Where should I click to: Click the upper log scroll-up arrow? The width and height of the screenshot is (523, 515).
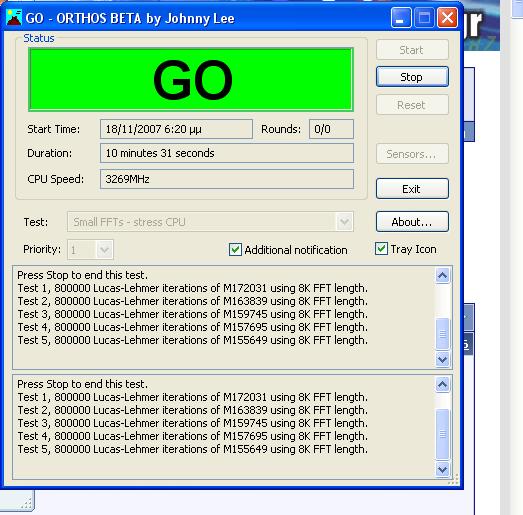coord(443,276)
